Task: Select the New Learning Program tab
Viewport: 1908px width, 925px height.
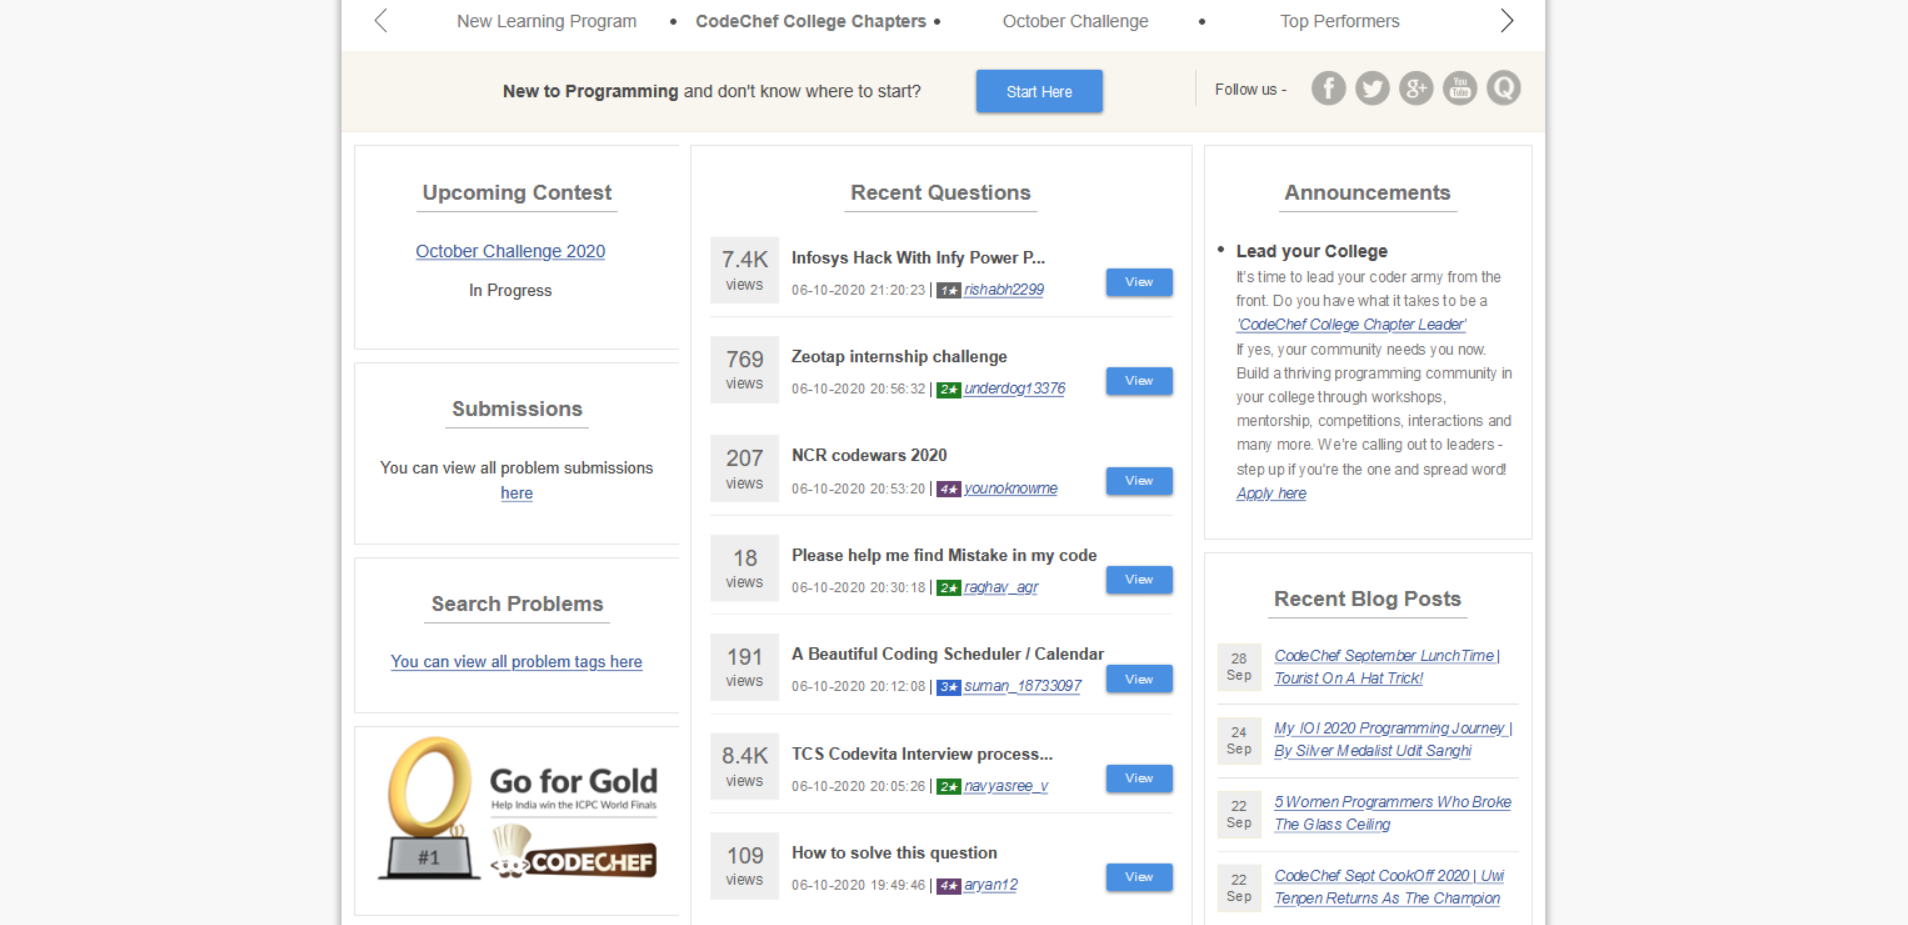Action: (546, 21)
